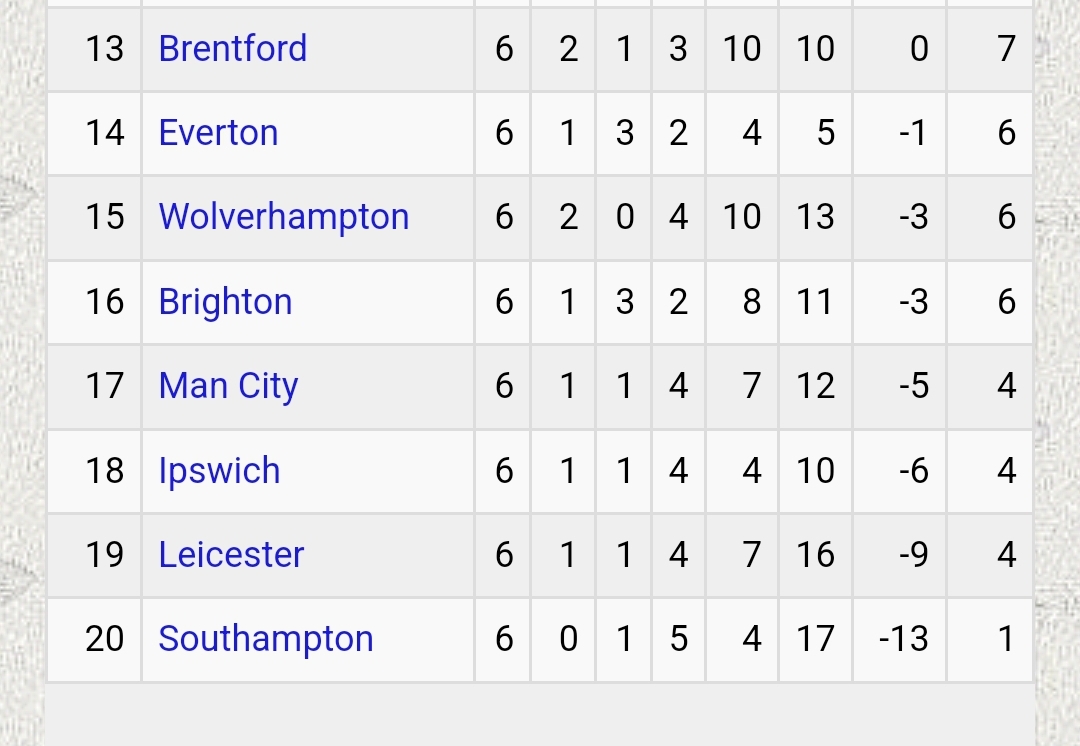Image resolution: width=1080 pixels, height=746 pixels.
Task: Click Southampton's -13 goal difference cell
Action: 900,640
